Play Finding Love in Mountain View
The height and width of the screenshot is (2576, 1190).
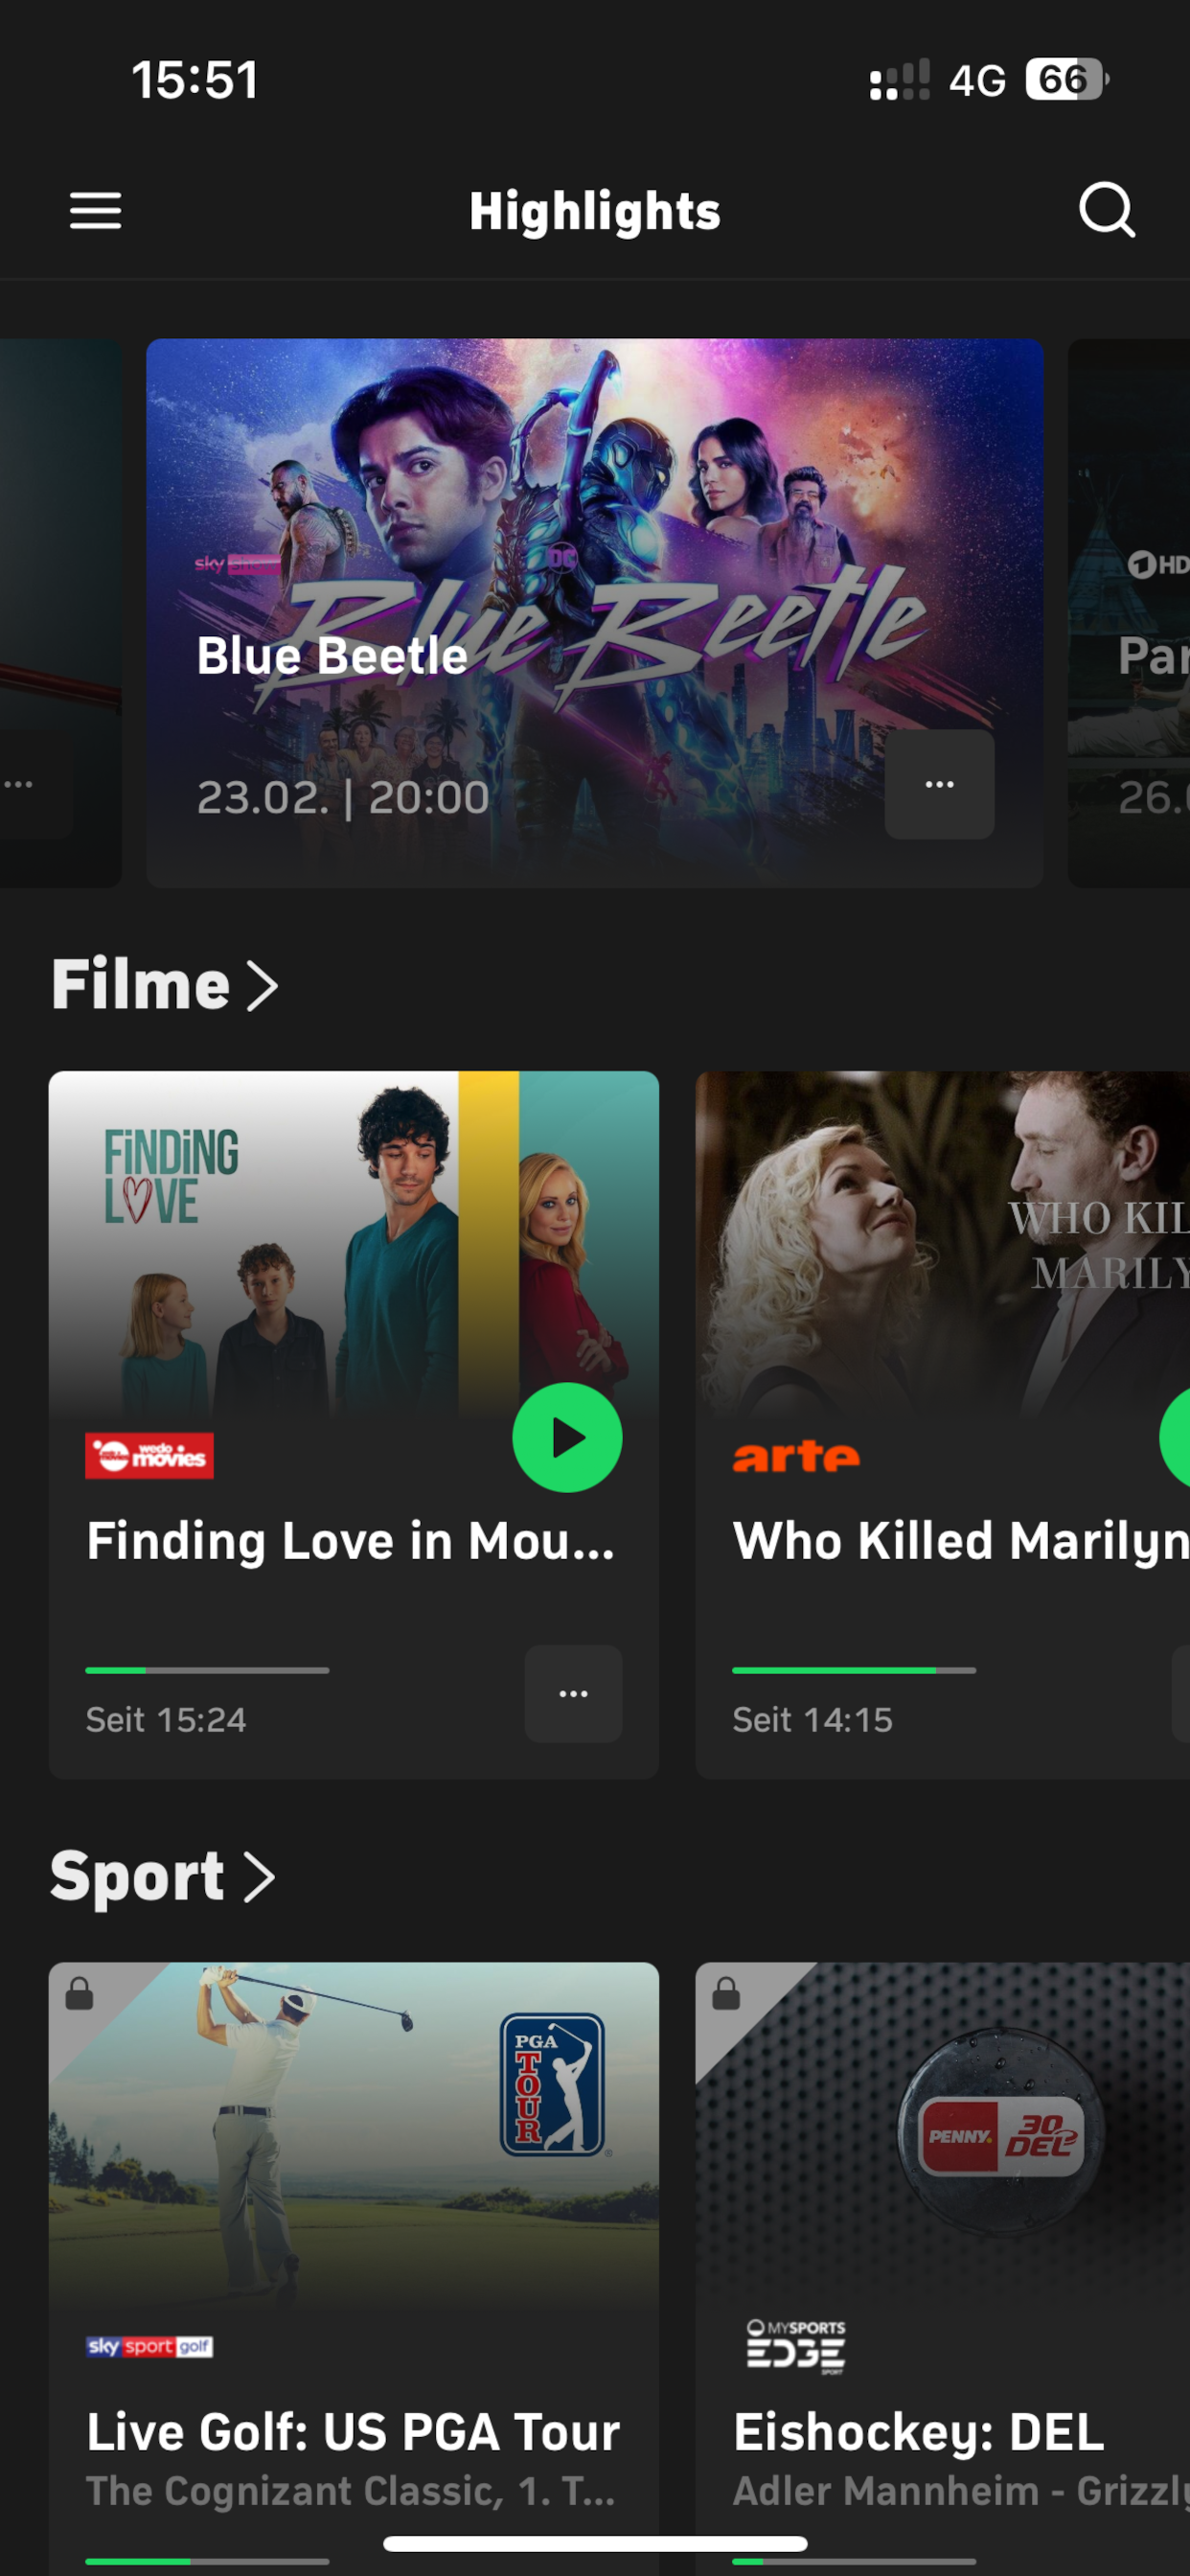click(x=567, y=1438)
